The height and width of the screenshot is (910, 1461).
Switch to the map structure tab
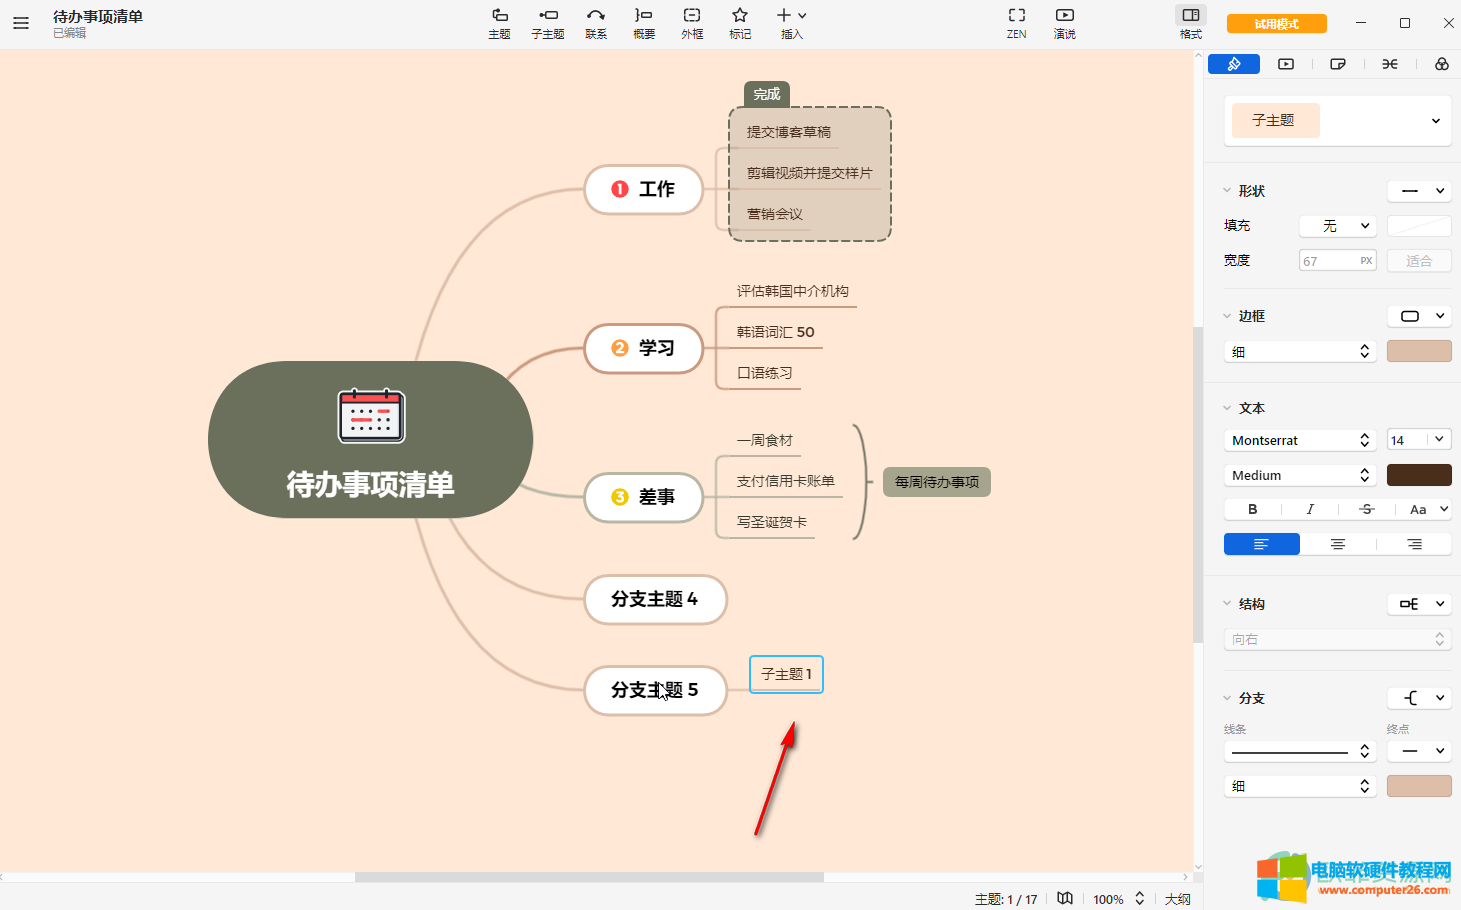coord(1390,64)
